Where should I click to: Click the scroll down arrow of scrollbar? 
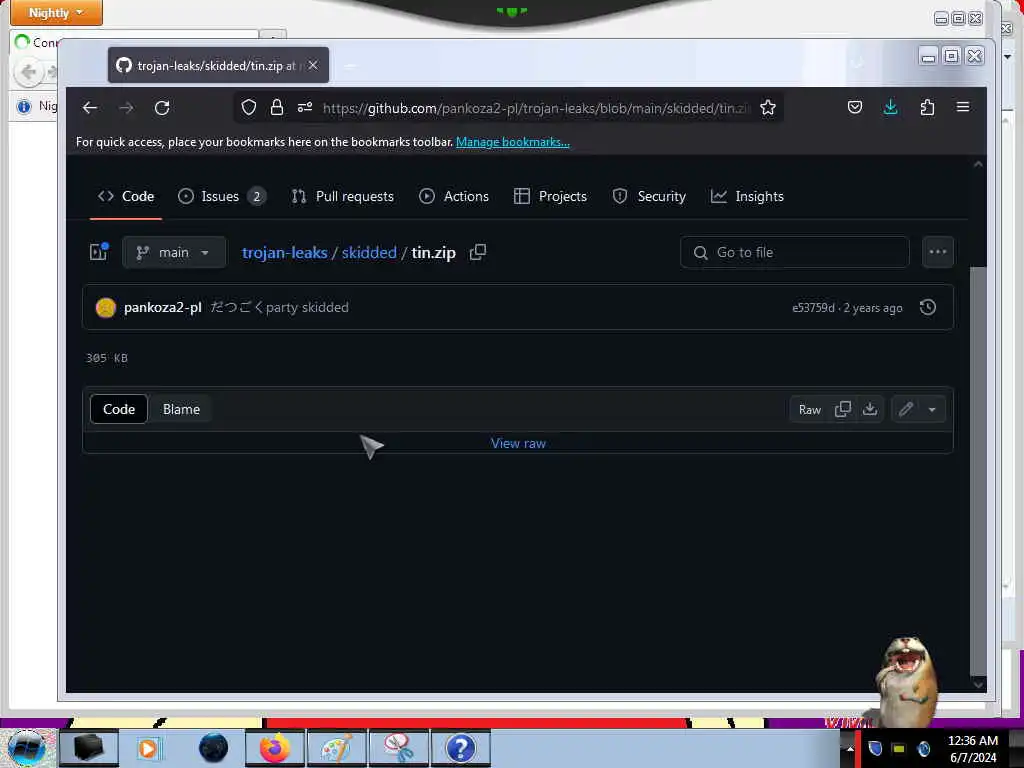coord(978,684)
